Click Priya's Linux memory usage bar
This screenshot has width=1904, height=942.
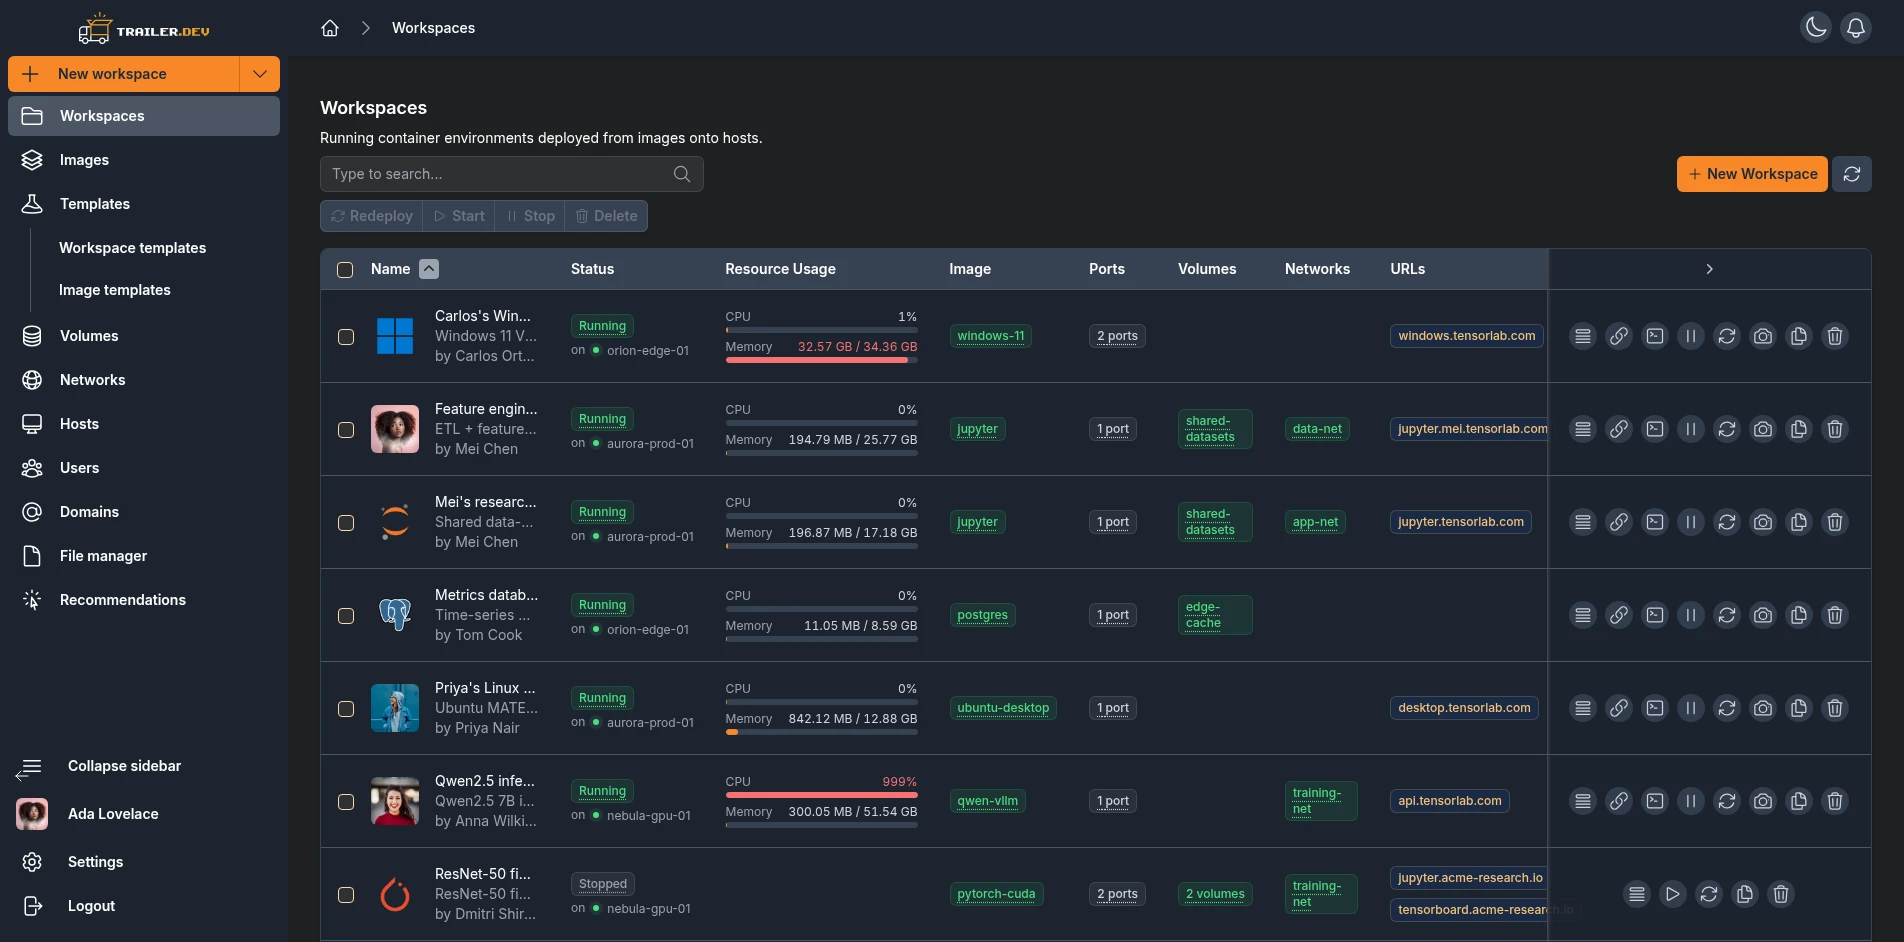(821, 732)
